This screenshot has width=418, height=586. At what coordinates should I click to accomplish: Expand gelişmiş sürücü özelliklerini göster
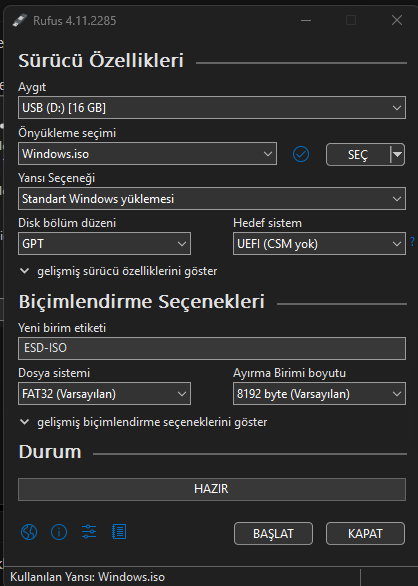click(119, 271)
